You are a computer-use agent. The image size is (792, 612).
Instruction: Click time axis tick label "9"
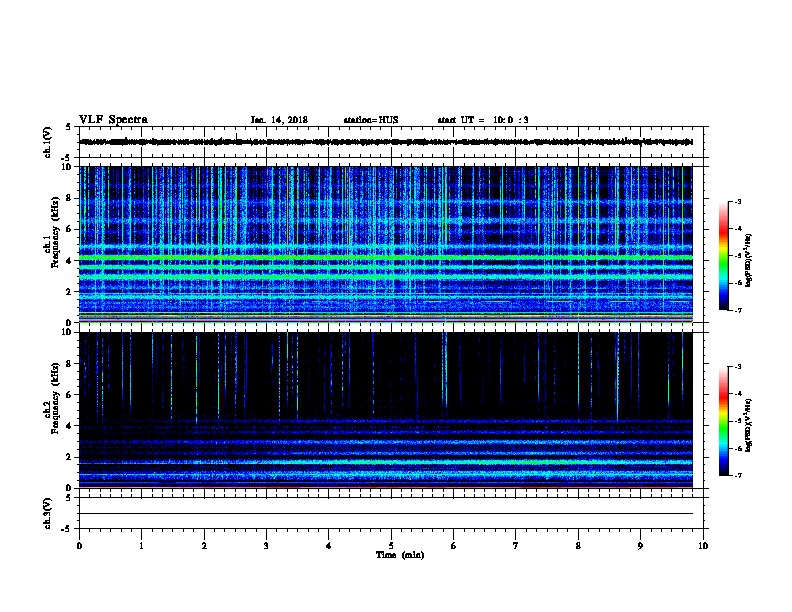640,546
